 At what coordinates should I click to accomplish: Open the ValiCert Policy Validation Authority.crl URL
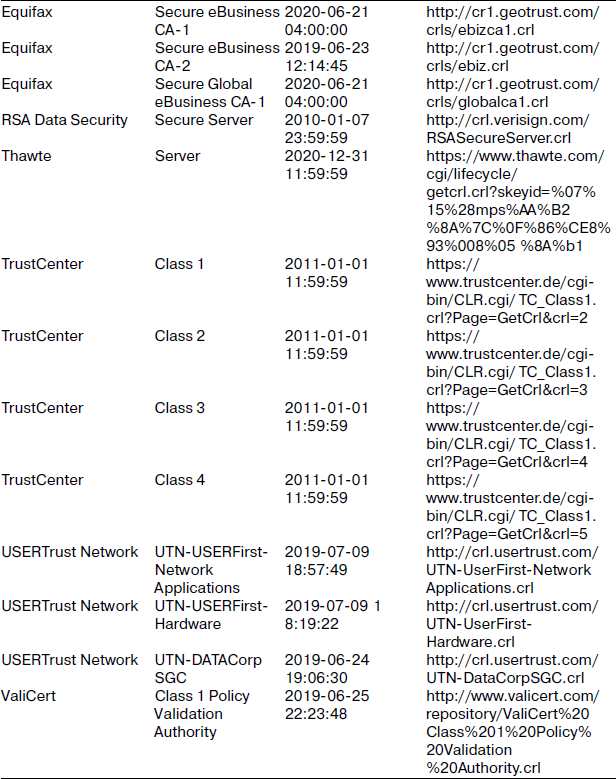tap(513, 732)
